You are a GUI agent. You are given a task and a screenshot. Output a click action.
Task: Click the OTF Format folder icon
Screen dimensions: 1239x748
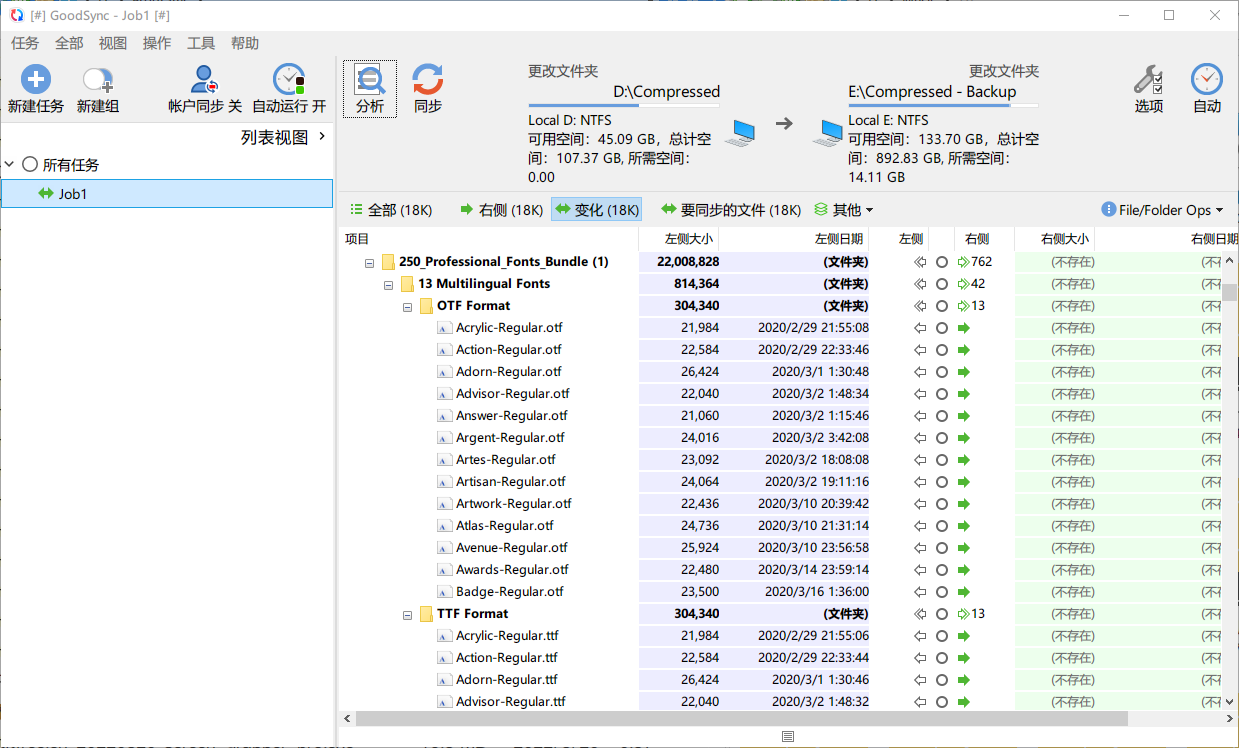426,306
